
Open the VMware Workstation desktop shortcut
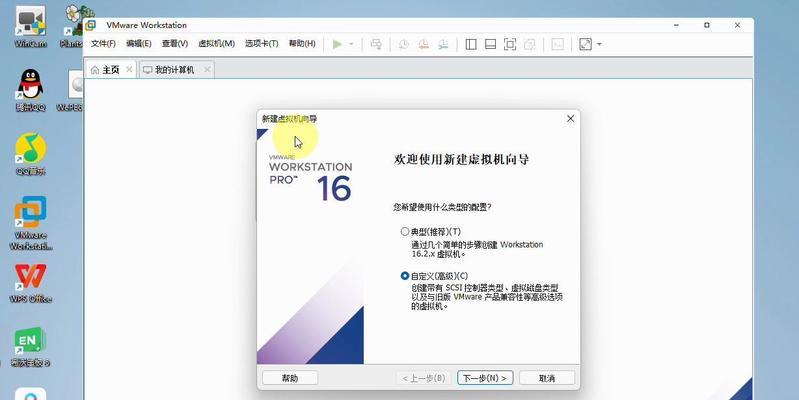pyautogui.click(x=31, y=223)
